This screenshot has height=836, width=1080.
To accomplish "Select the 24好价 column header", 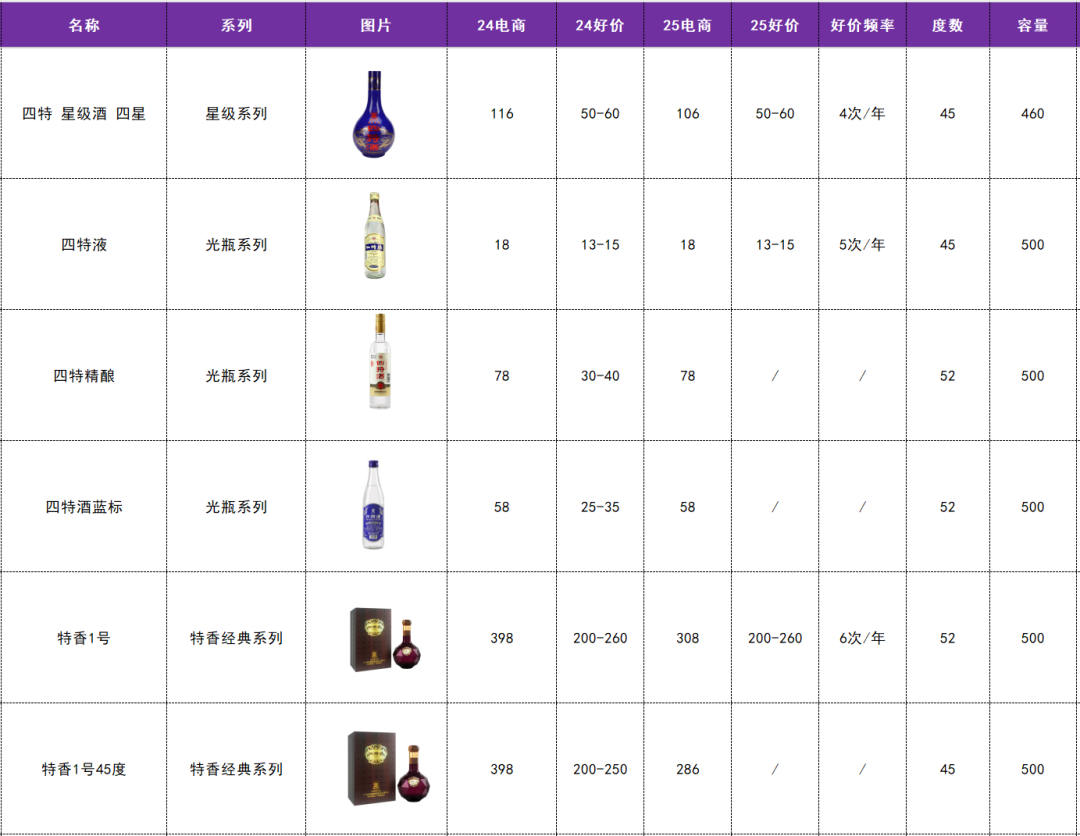I will point(600,25).
